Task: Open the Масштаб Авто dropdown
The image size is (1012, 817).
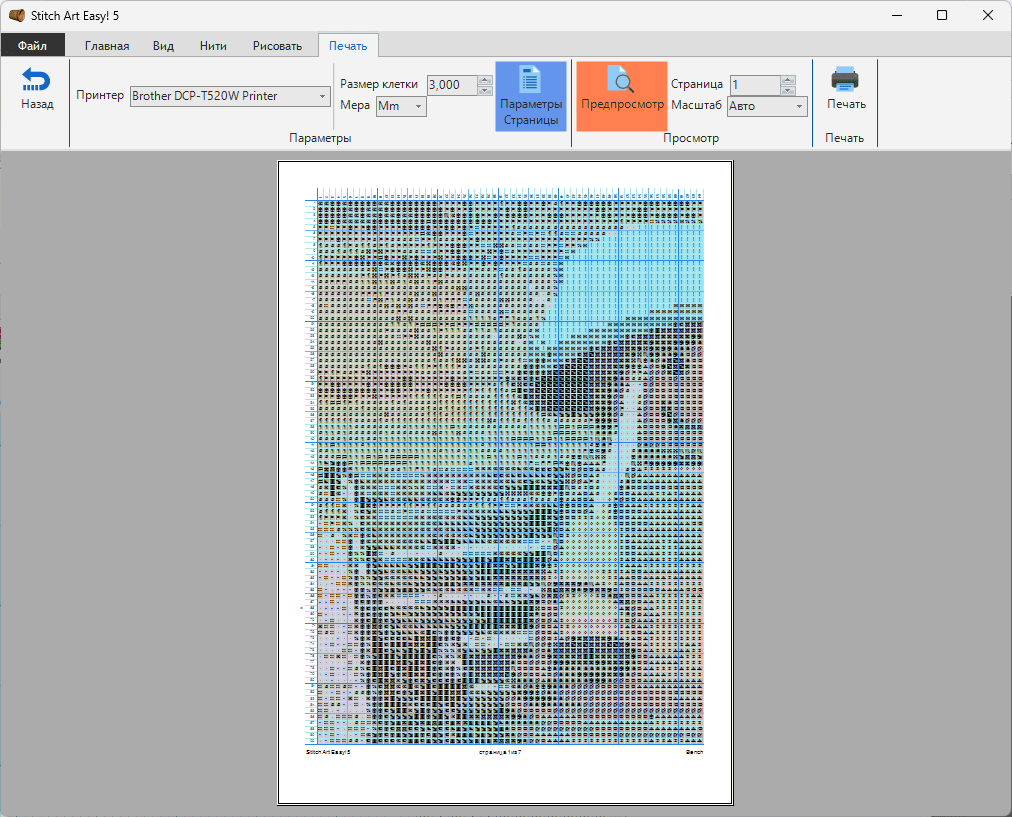Action: pos(767,106)
